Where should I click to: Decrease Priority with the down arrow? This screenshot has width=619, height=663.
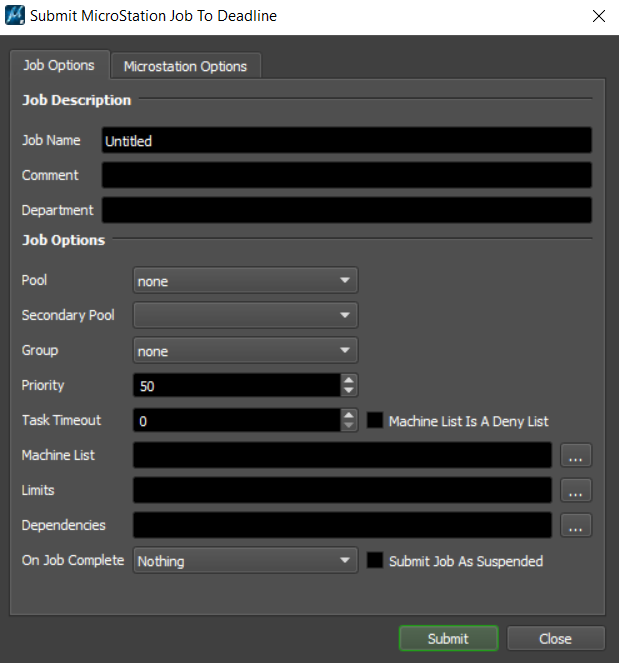(x=349, y=391)
